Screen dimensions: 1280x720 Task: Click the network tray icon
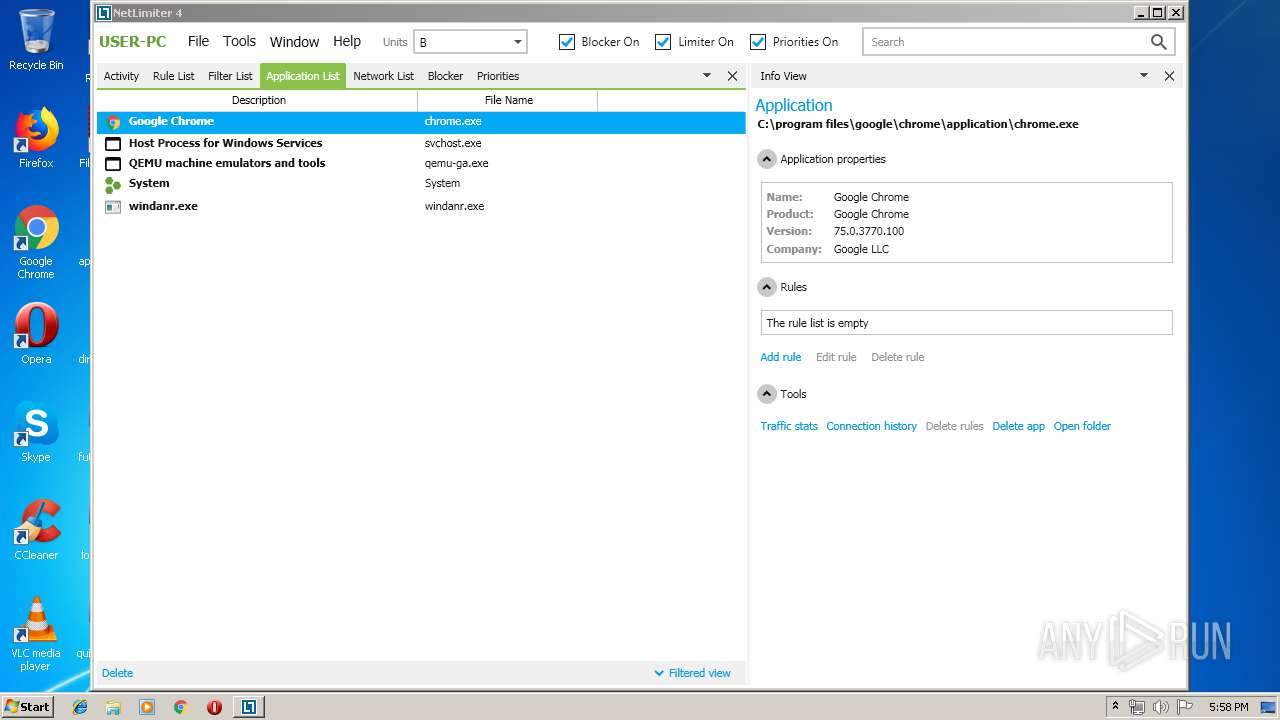point(1137,707)
